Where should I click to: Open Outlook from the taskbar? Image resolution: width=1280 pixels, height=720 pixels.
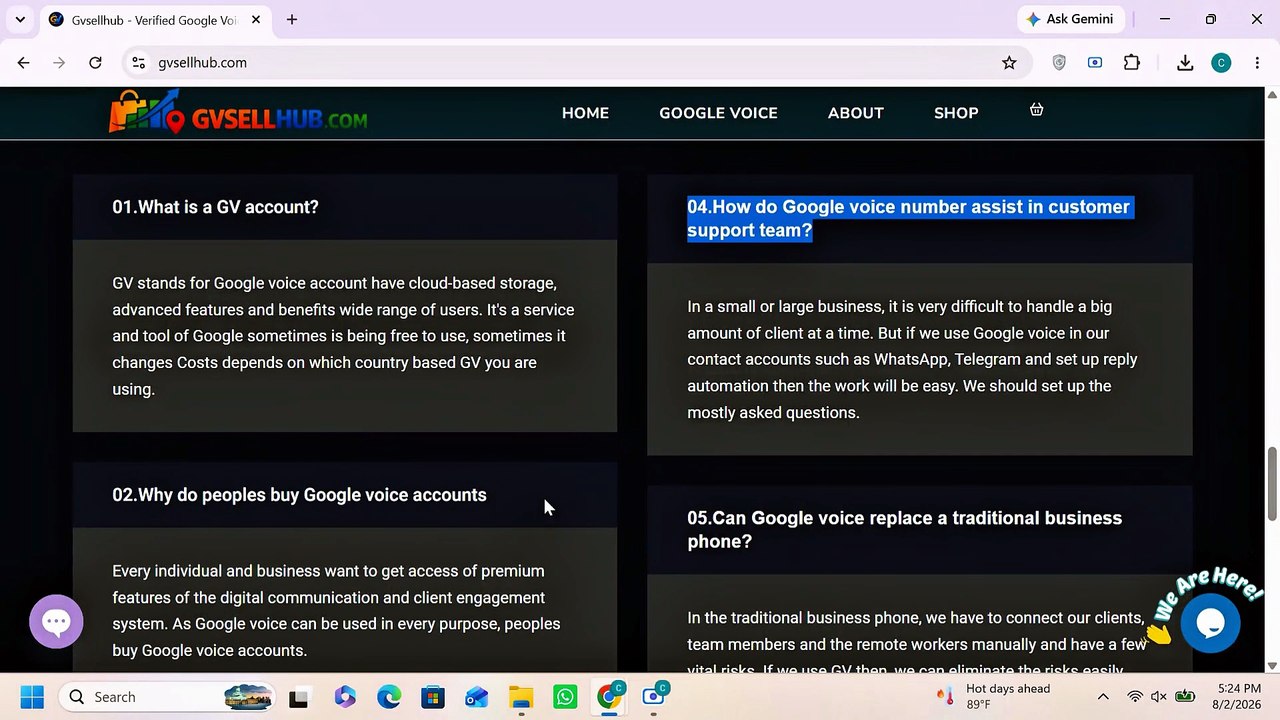pos(477,697)
